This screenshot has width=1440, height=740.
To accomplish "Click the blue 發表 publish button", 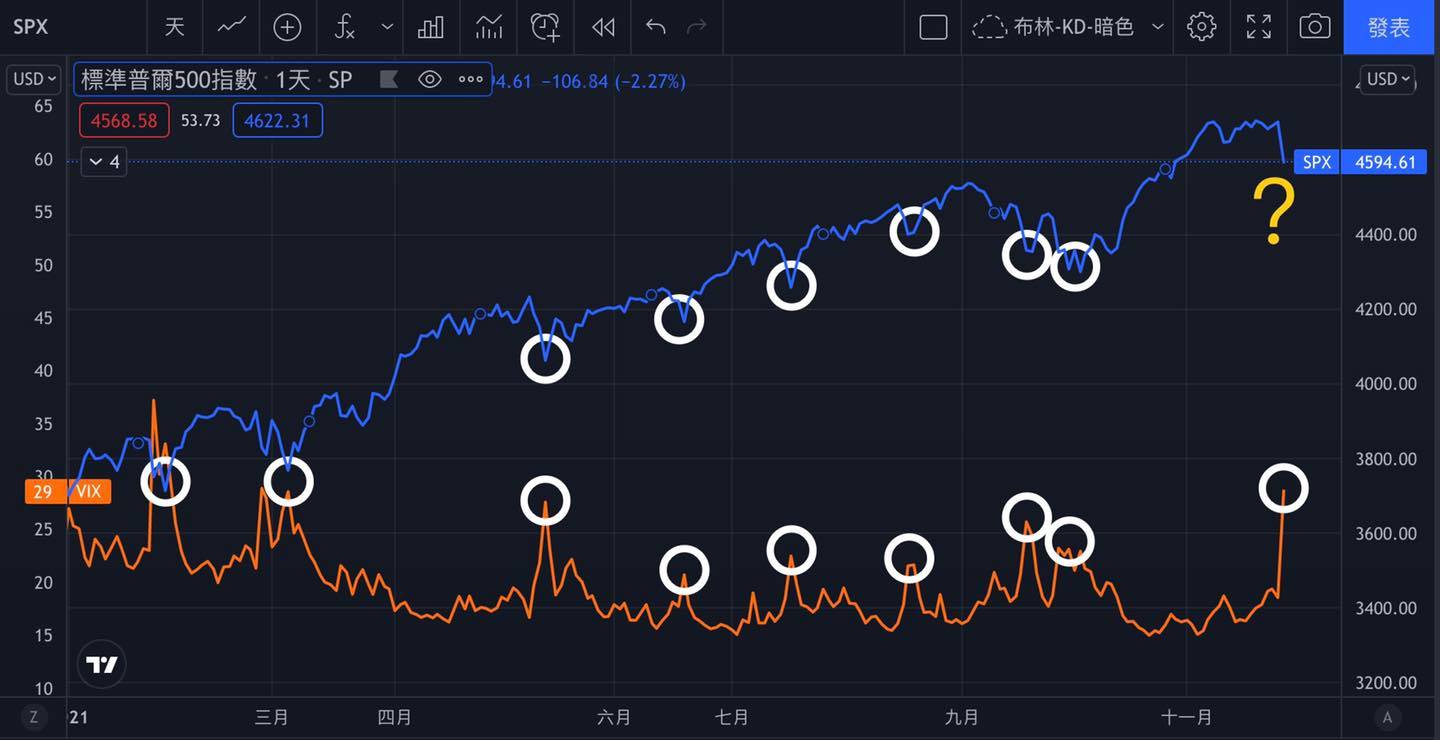I will pyautogui.click(x=1389, y=27).
